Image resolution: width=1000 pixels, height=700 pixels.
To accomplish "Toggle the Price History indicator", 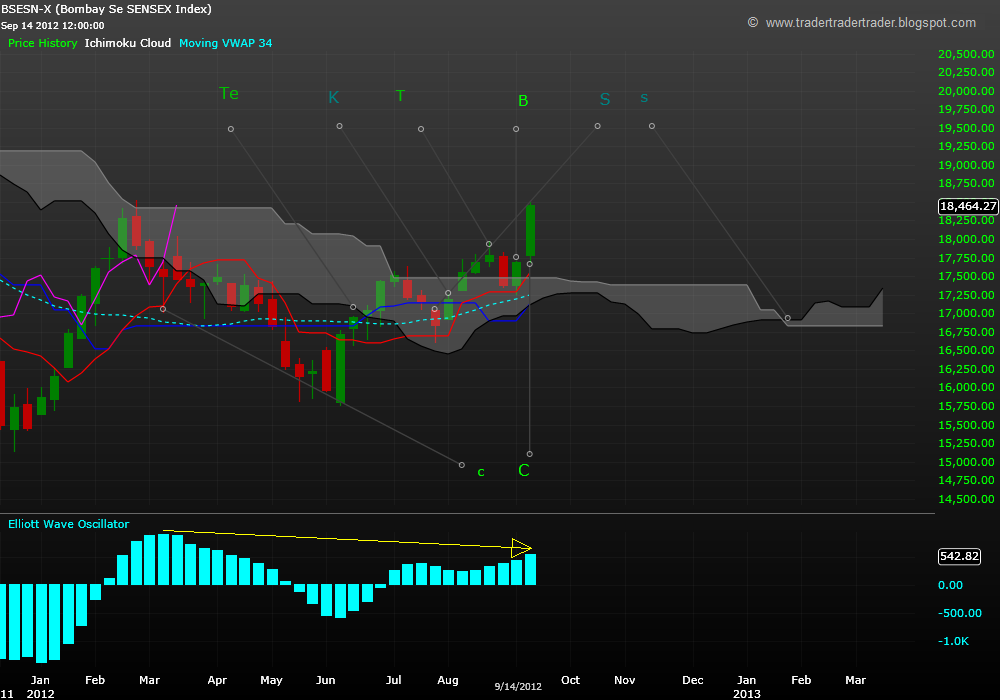I will tap(42, 43).
